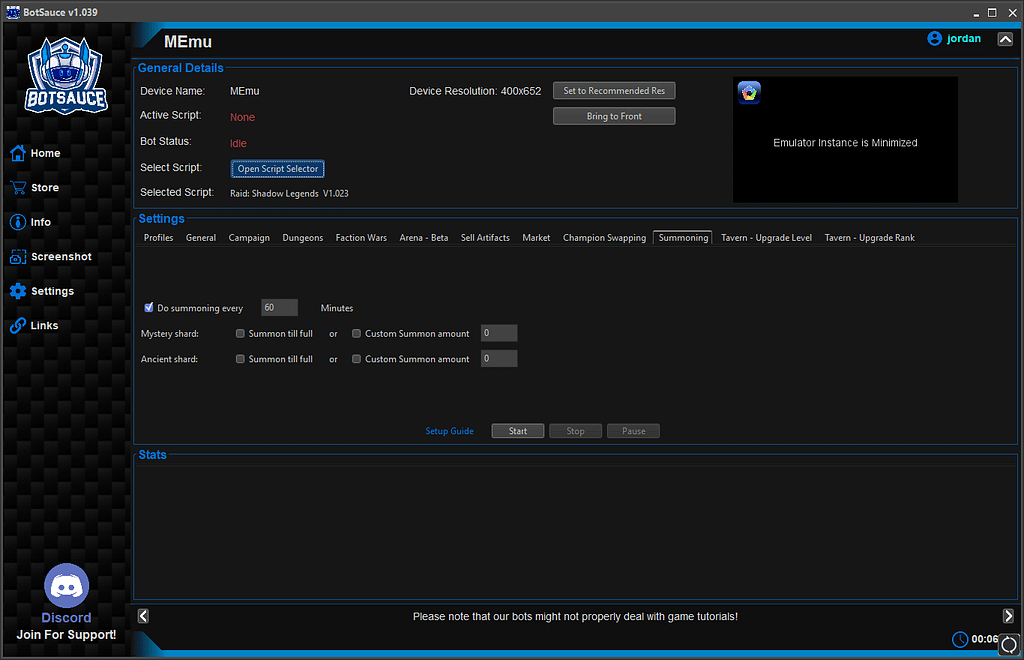Click the summoning interval minutes field
The width and height of the screenshot is (1024, 660).
click(279, 307)
